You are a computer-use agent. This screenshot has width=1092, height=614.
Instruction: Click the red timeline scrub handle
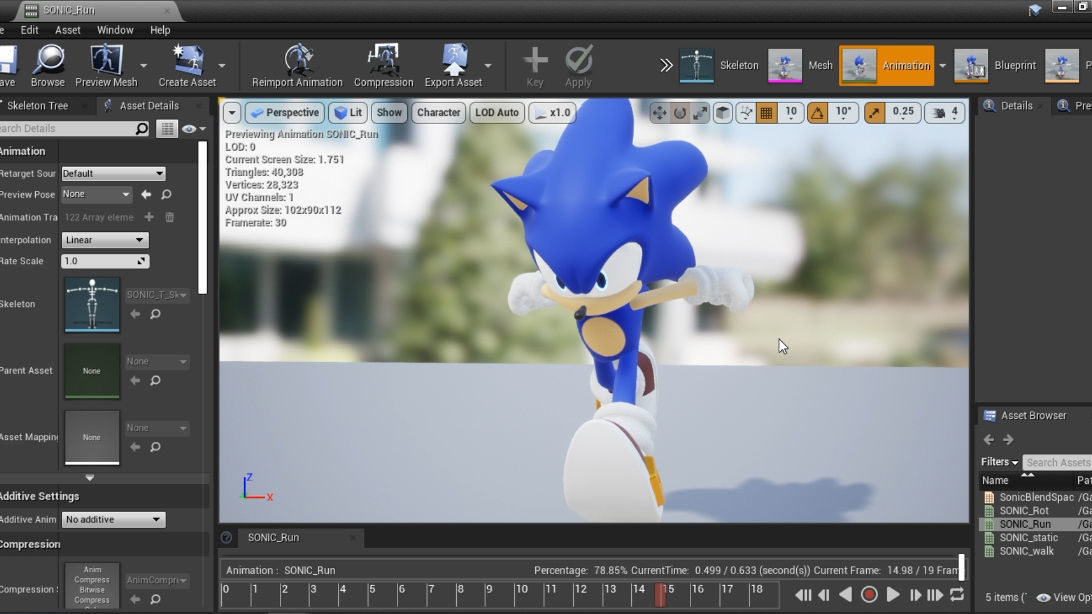pos(660,595)
